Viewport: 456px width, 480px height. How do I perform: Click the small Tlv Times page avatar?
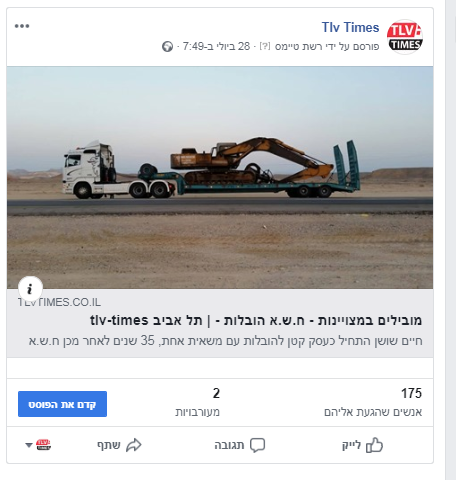[43, 445]
